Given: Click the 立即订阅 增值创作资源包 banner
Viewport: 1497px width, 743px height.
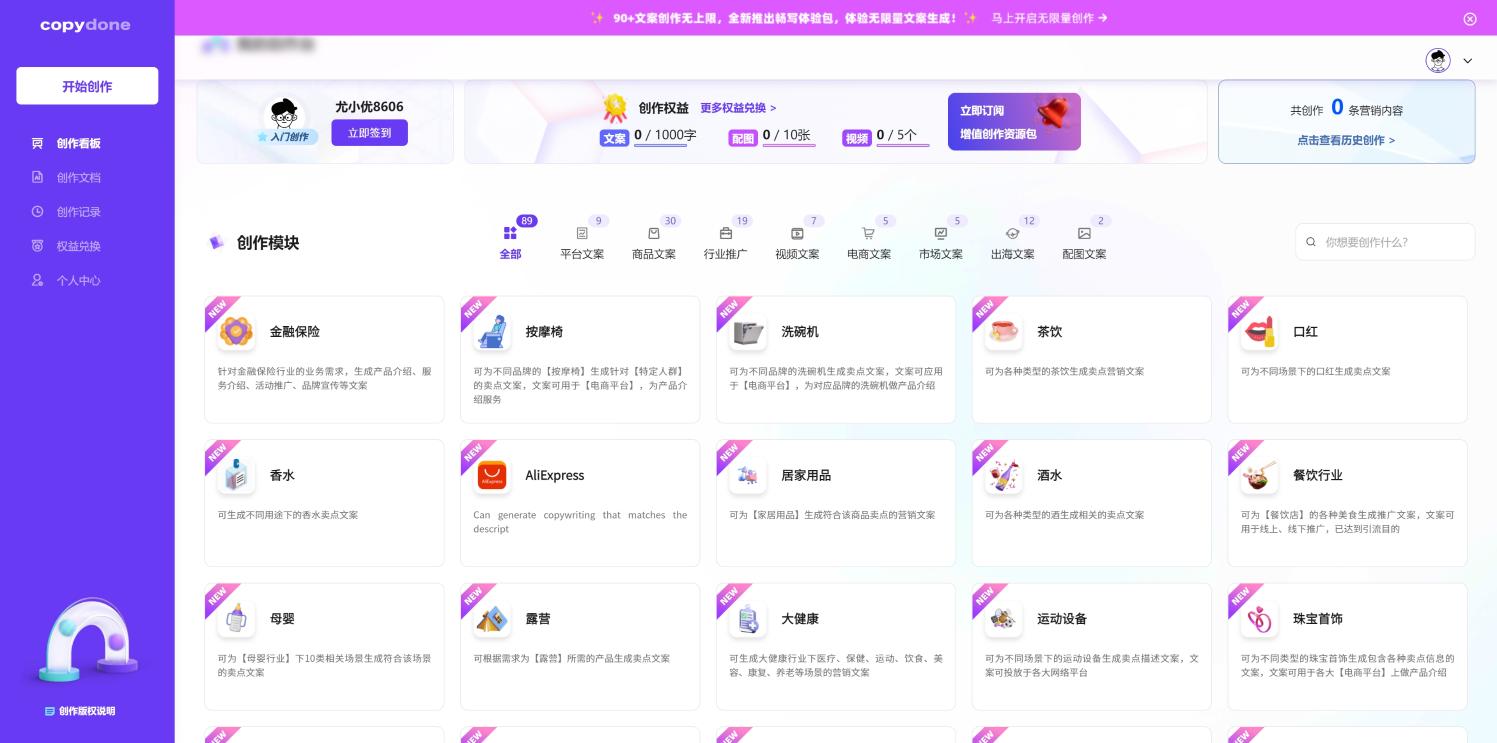Looking at the screenshot, I should tap(1014, 122).
